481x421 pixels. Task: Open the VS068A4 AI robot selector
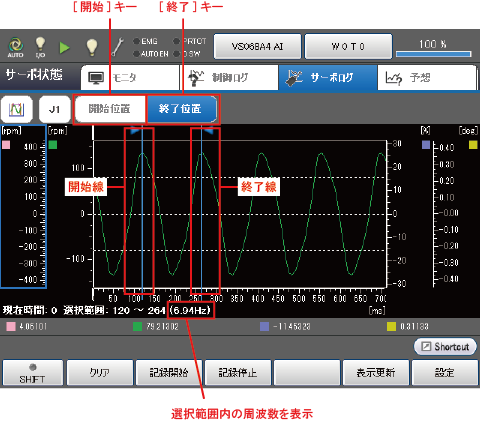(257, 46)
